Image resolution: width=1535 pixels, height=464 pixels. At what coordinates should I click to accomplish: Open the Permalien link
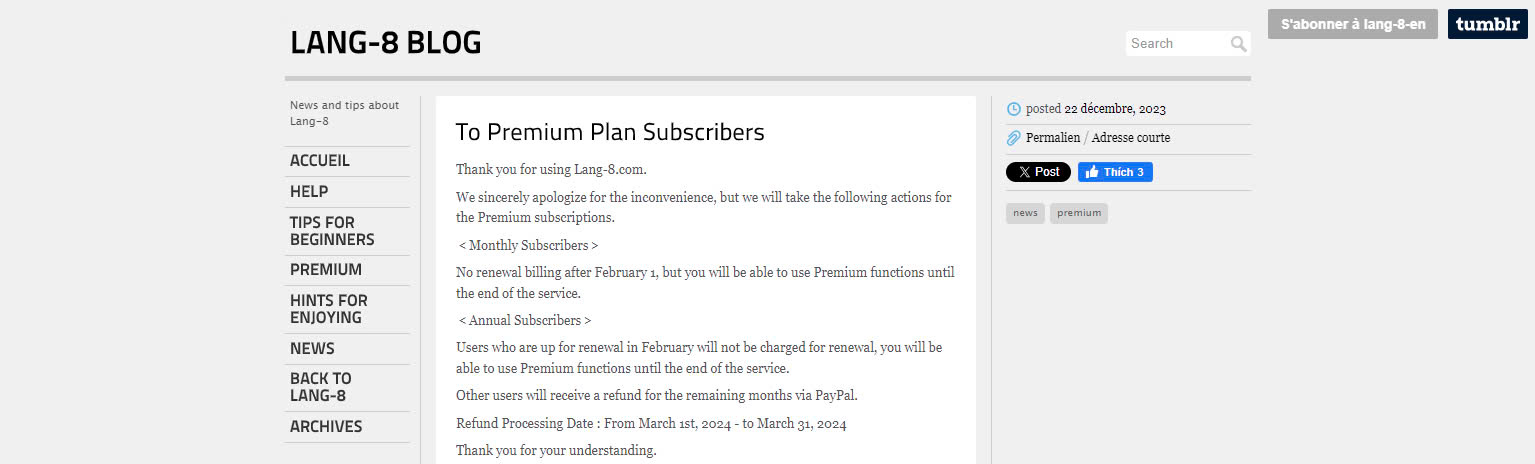1053,138
